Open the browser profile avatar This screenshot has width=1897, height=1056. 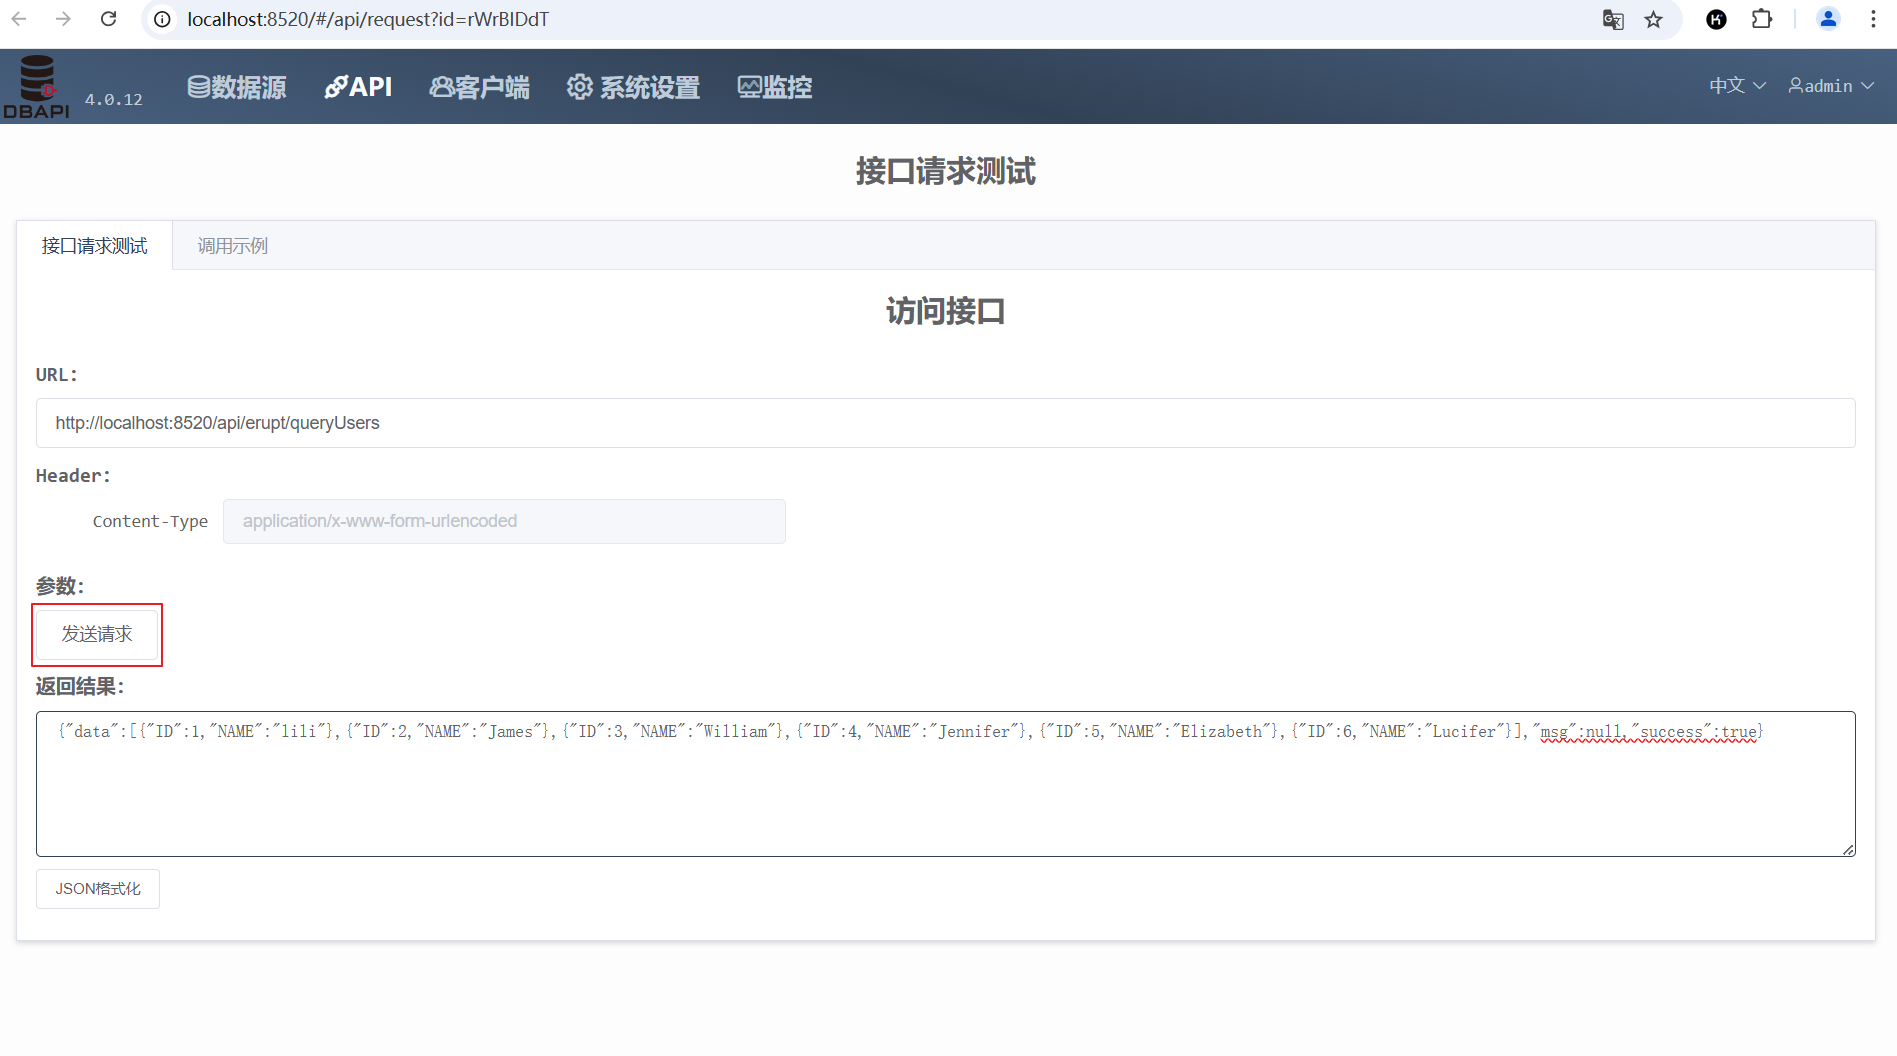(x=1828, y=19)
